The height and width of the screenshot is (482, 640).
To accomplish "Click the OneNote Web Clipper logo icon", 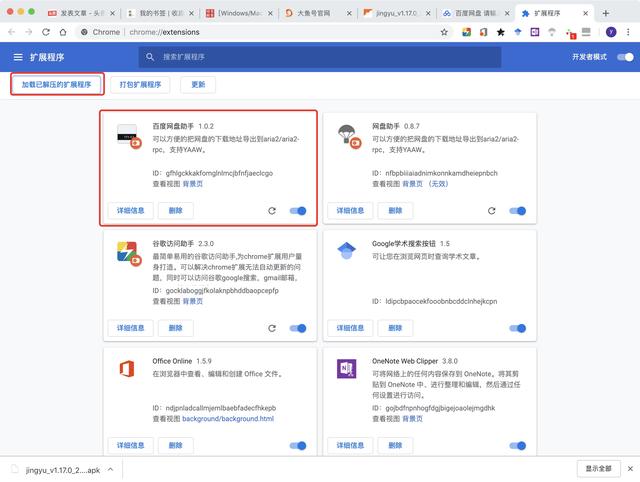I will pyautogui.click(x=347, y=369).
